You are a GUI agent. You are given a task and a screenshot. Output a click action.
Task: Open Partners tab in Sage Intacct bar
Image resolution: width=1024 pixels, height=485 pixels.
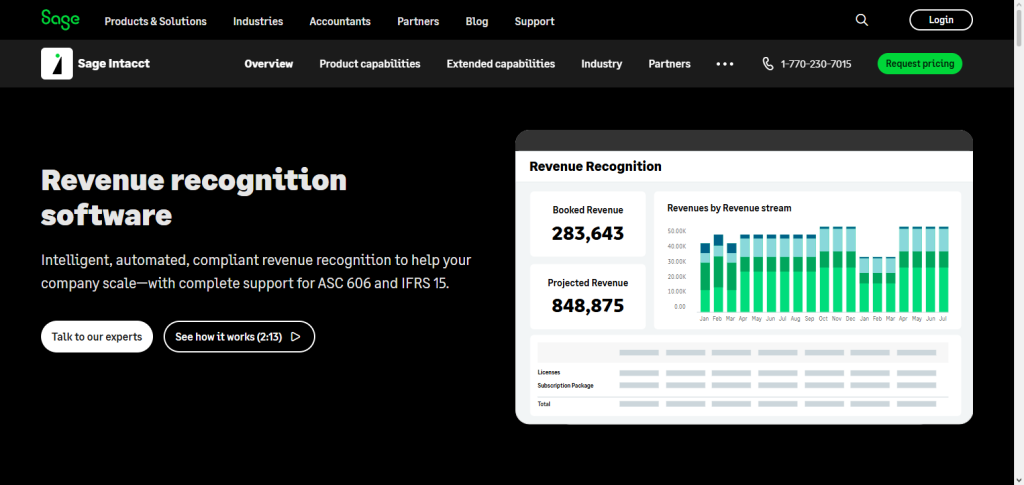coord(669,64)
